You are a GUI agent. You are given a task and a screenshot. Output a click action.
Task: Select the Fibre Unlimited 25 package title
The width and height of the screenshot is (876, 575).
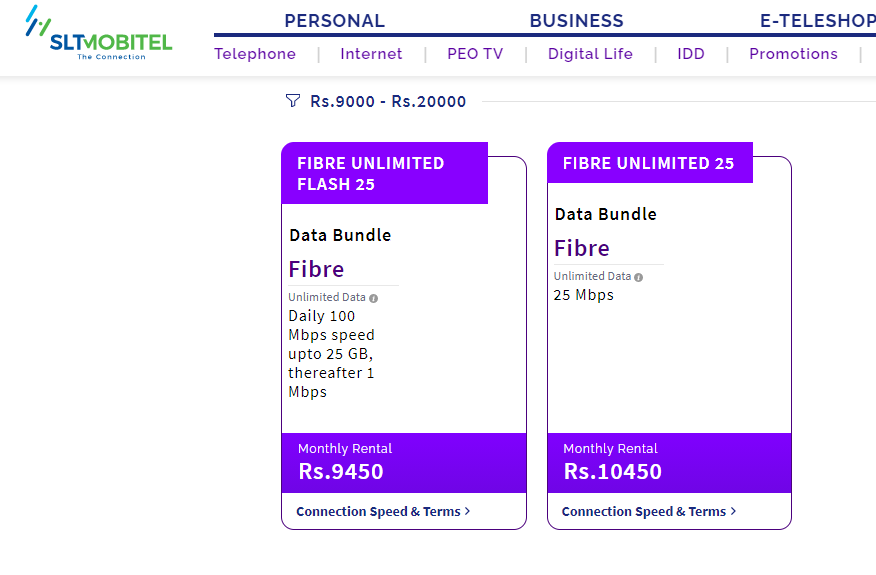click(650, 163)
